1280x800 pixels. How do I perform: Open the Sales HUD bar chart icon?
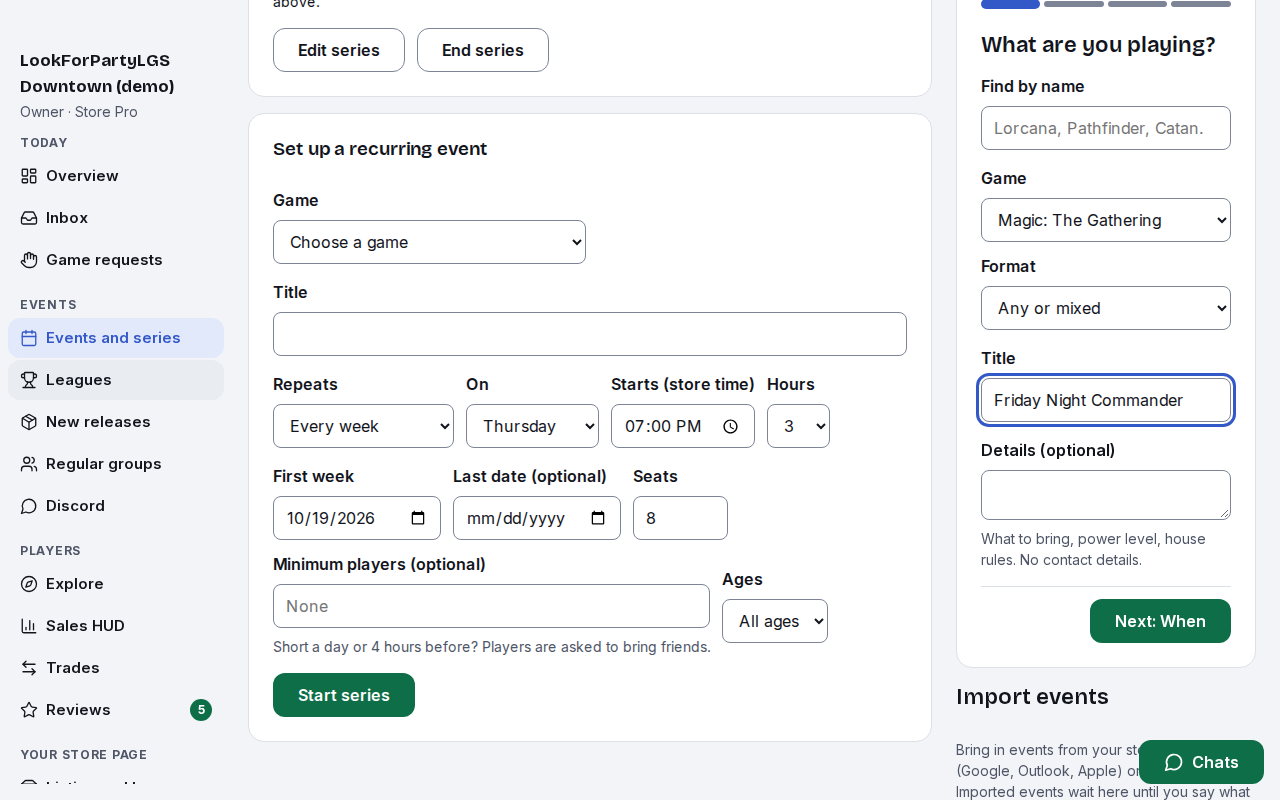(x=29, y=626)
